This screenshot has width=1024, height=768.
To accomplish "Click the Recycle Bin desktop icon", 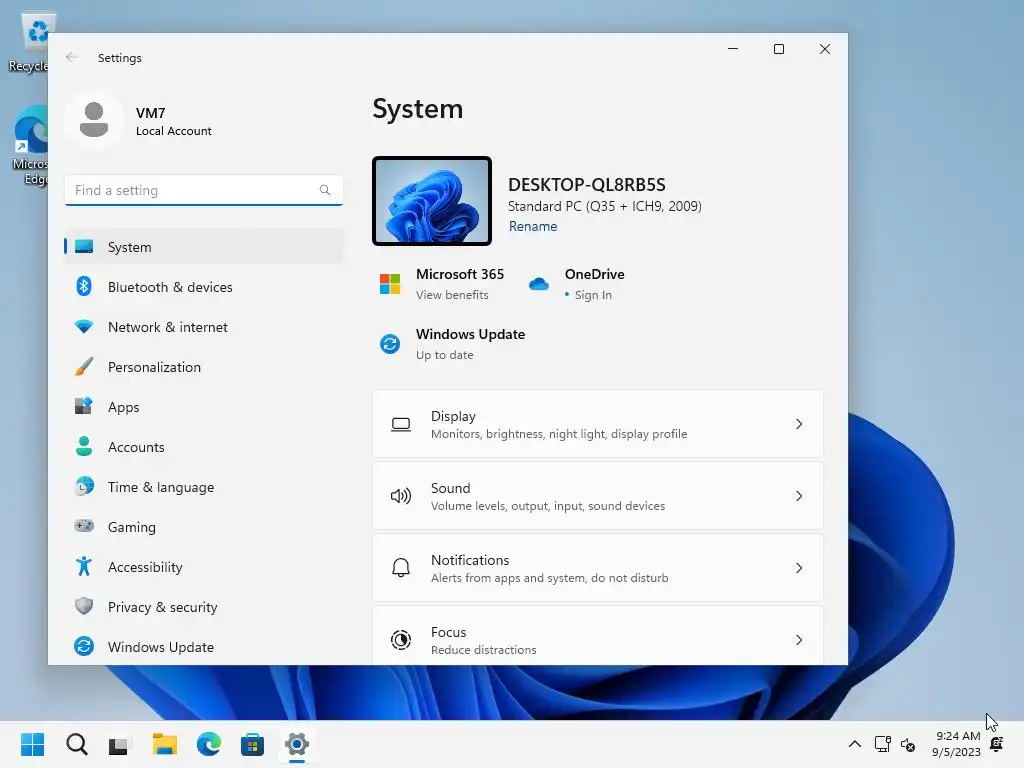I will click(29, 42).
